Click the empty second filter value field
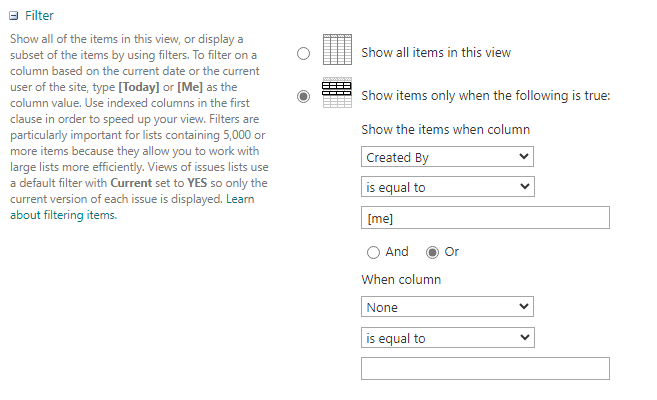Image resolution: width=657 pixels, height=400 pixels. tap(485, 369)
